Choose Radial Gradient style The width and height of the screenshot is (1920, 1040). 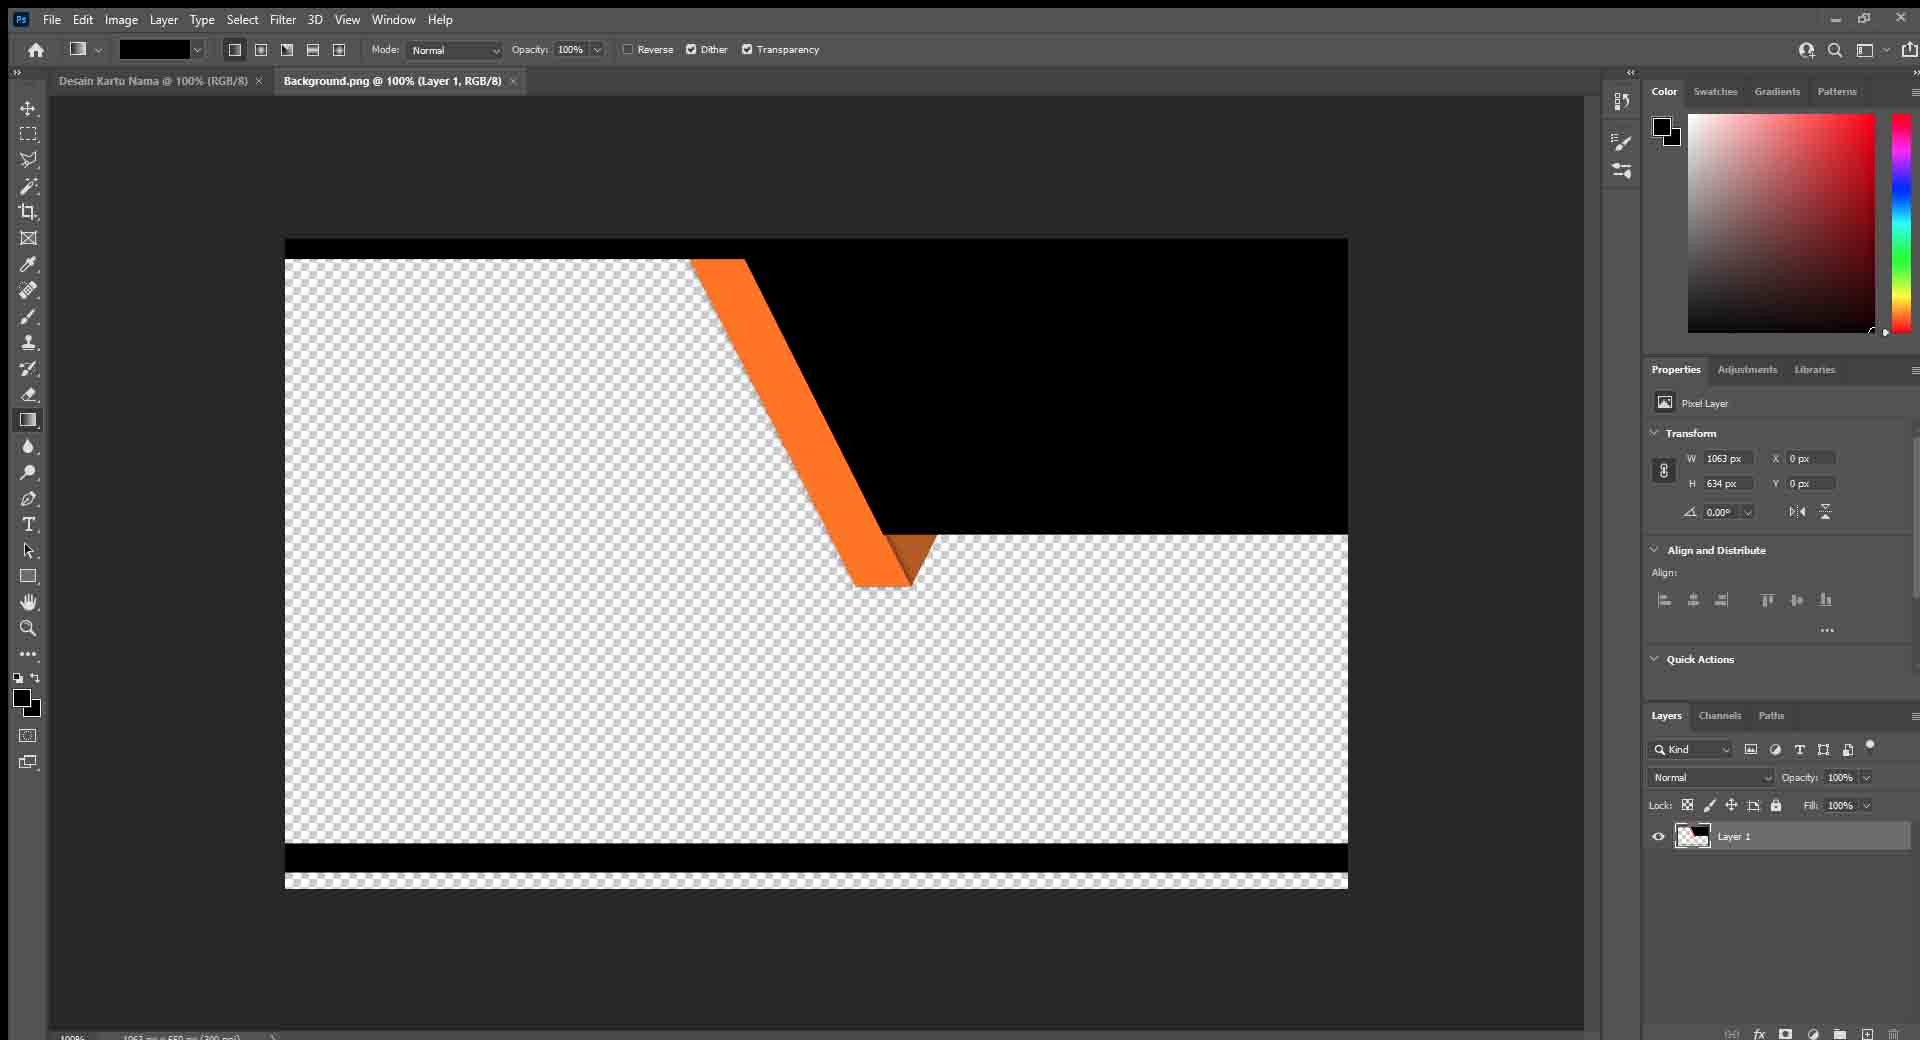261,50
